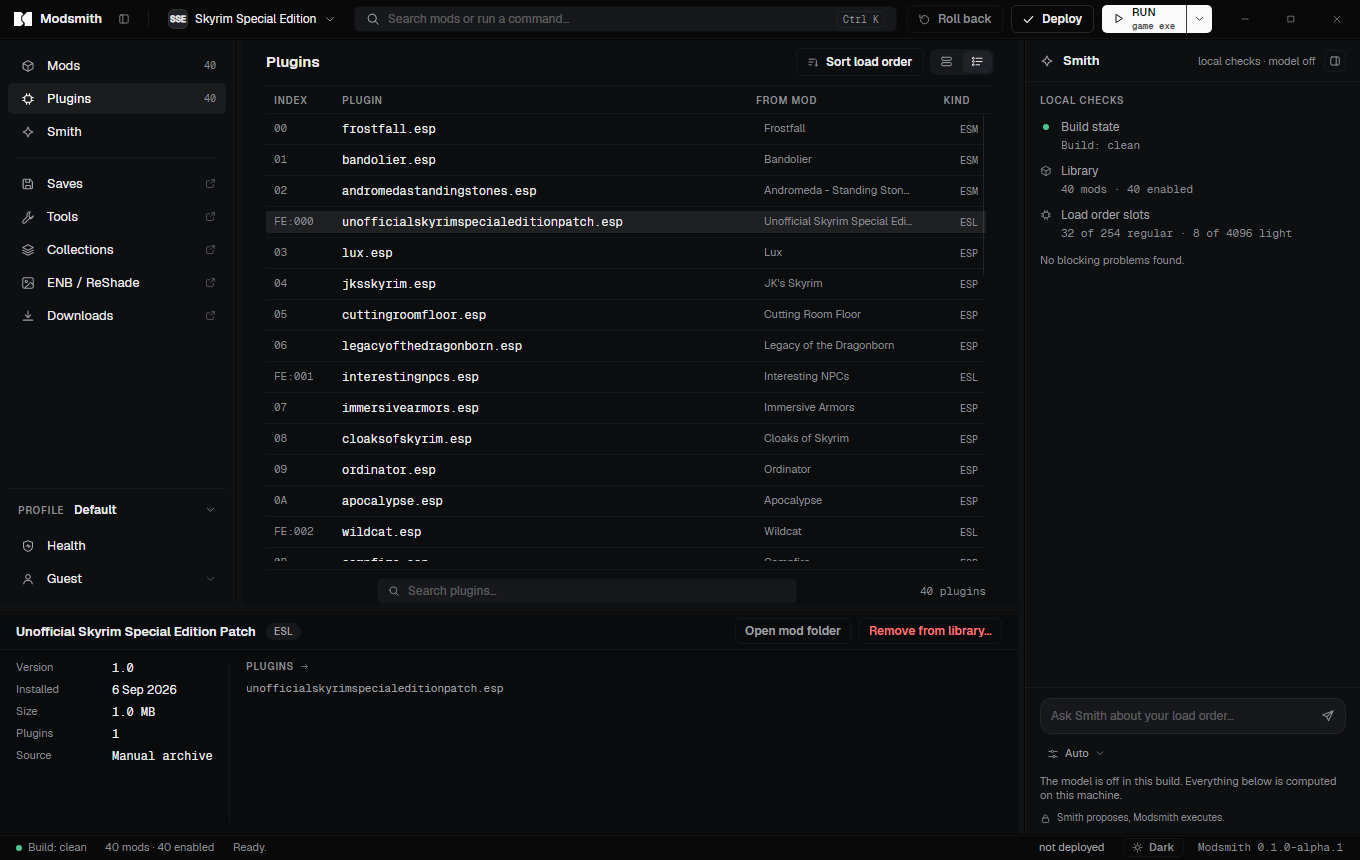Select the immersivearmors.esp plugin row
The height and width of the screenshot is (860, 1360).
click(626, 408)
